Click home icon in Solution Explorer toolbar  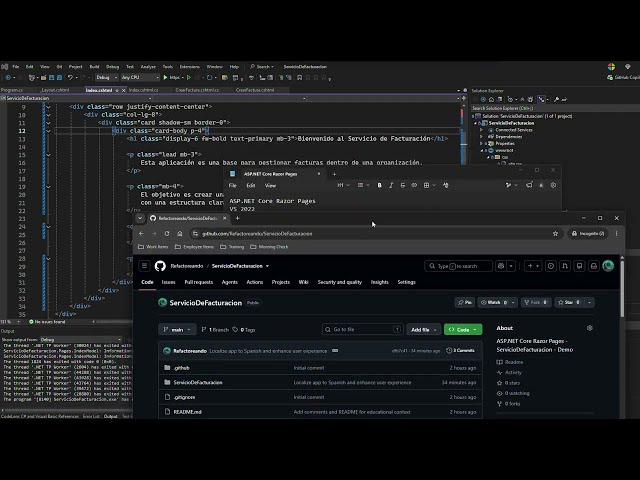[x=491, y=99]
